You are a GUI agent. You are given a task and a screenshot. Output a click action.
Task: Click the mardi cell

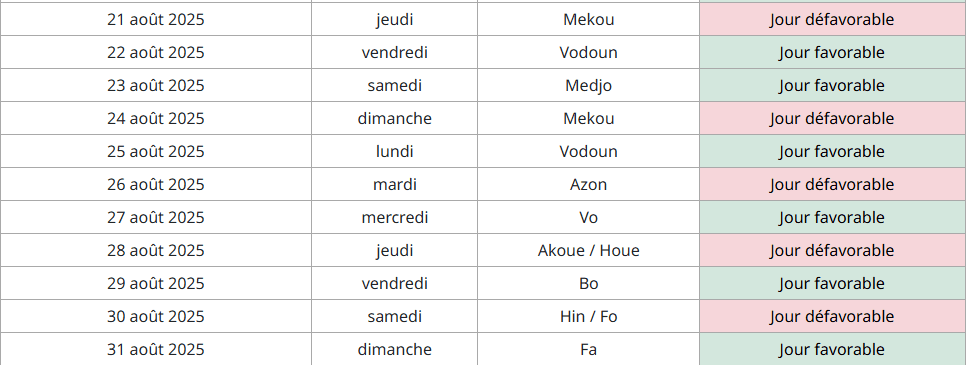(x=394, y=185)
